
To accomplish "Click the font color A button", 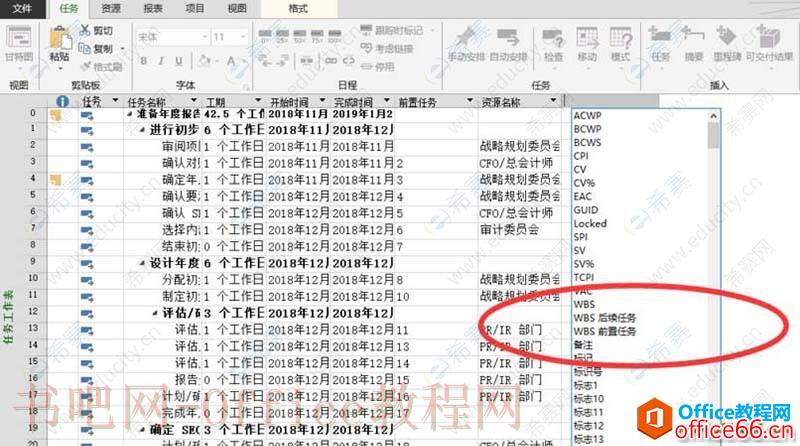I will [x=231, y=62].
